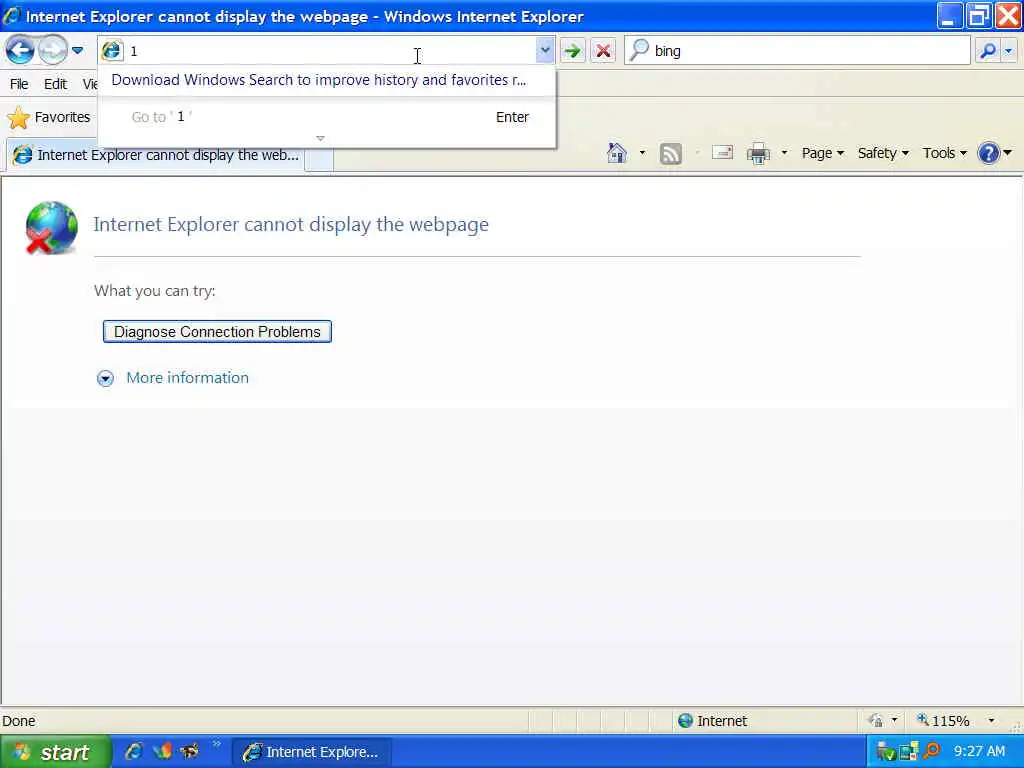Click the green Go arrow button

(573, 51)
